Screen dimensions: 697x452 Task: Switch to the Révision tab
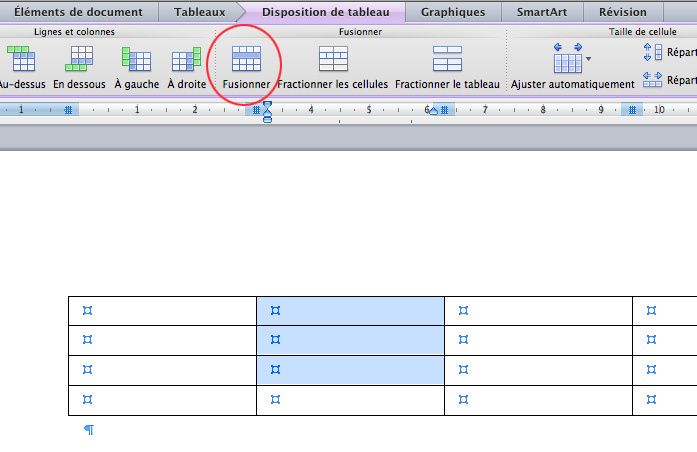622,12
